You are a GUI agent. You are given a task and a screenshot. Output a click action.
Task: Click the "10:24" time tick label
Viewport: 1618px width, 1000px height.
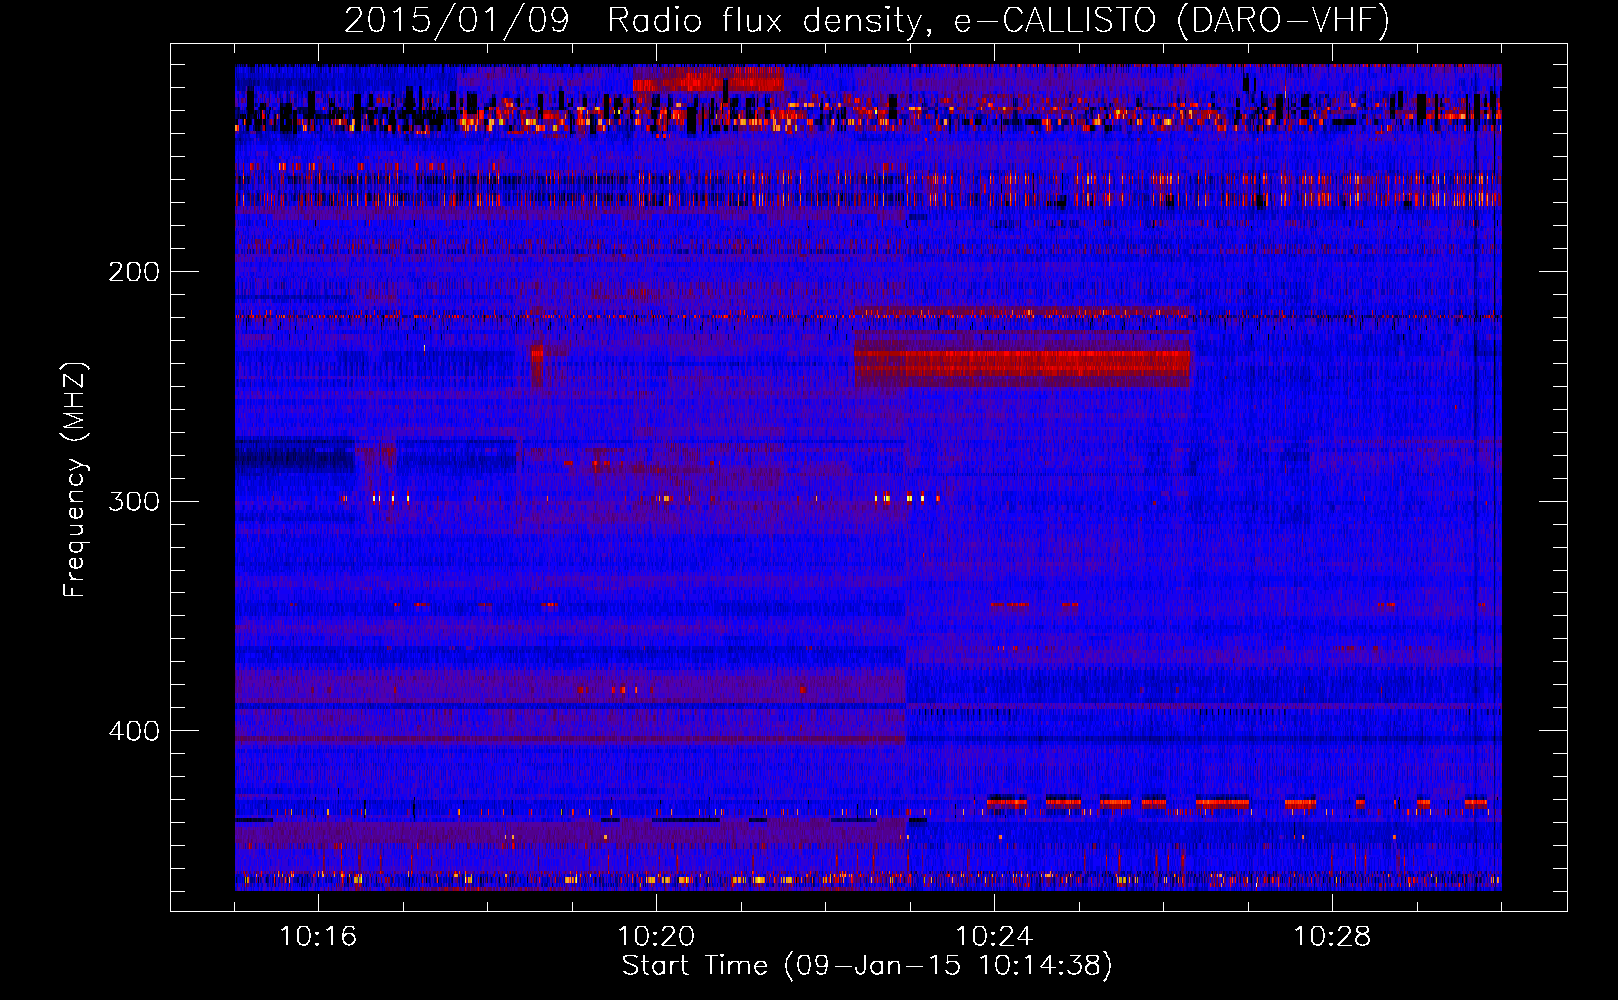click(994, 937)
